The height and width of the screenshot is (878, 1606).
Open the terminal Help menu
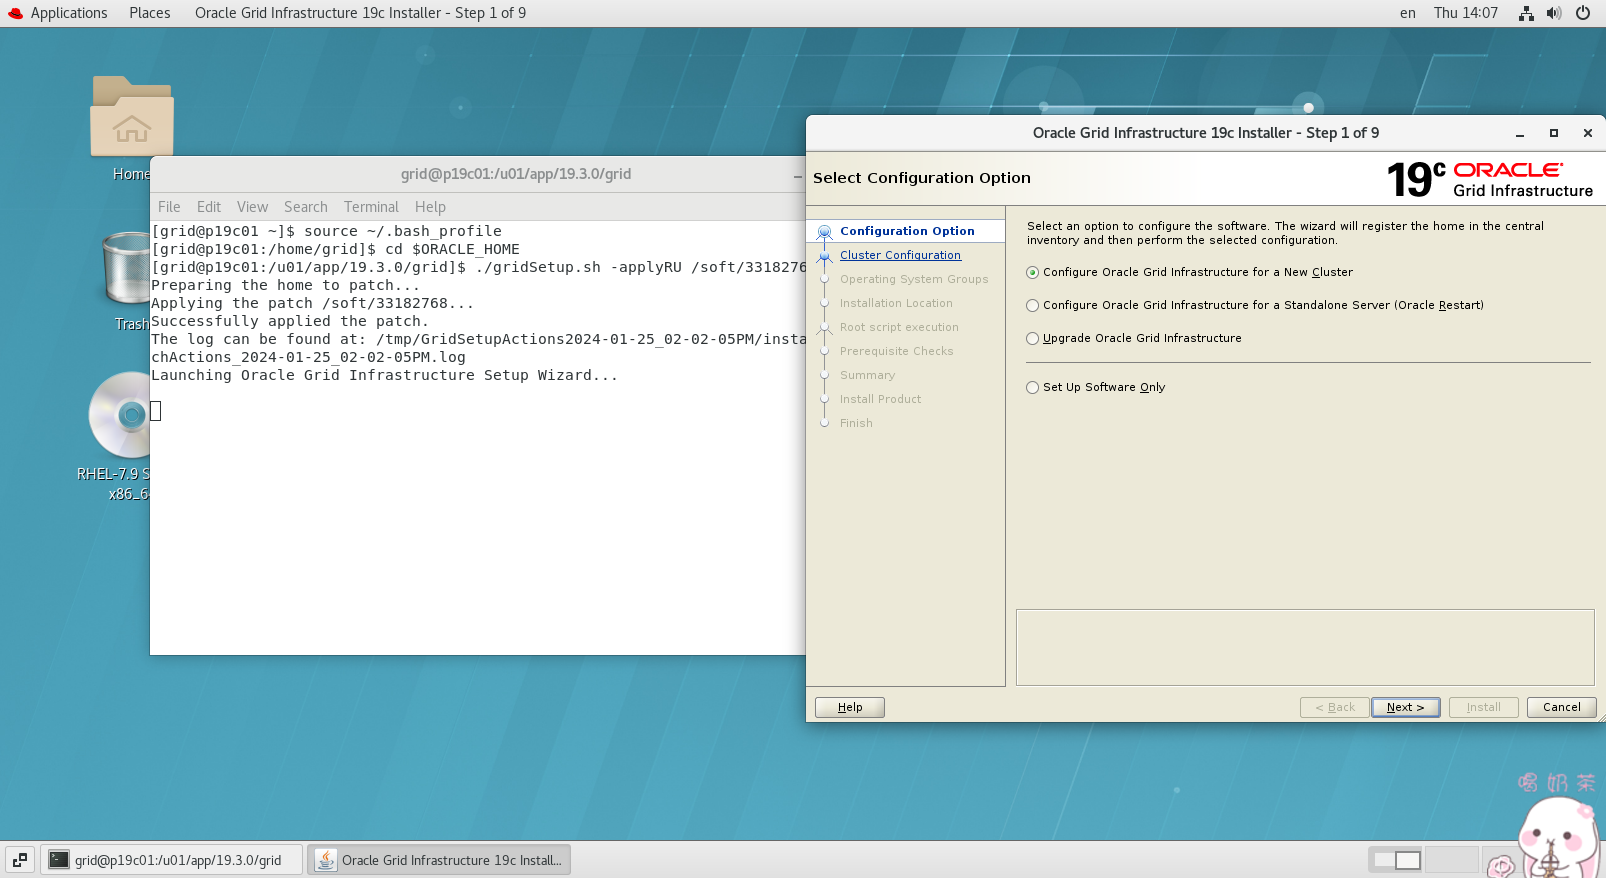coord(430,207)
